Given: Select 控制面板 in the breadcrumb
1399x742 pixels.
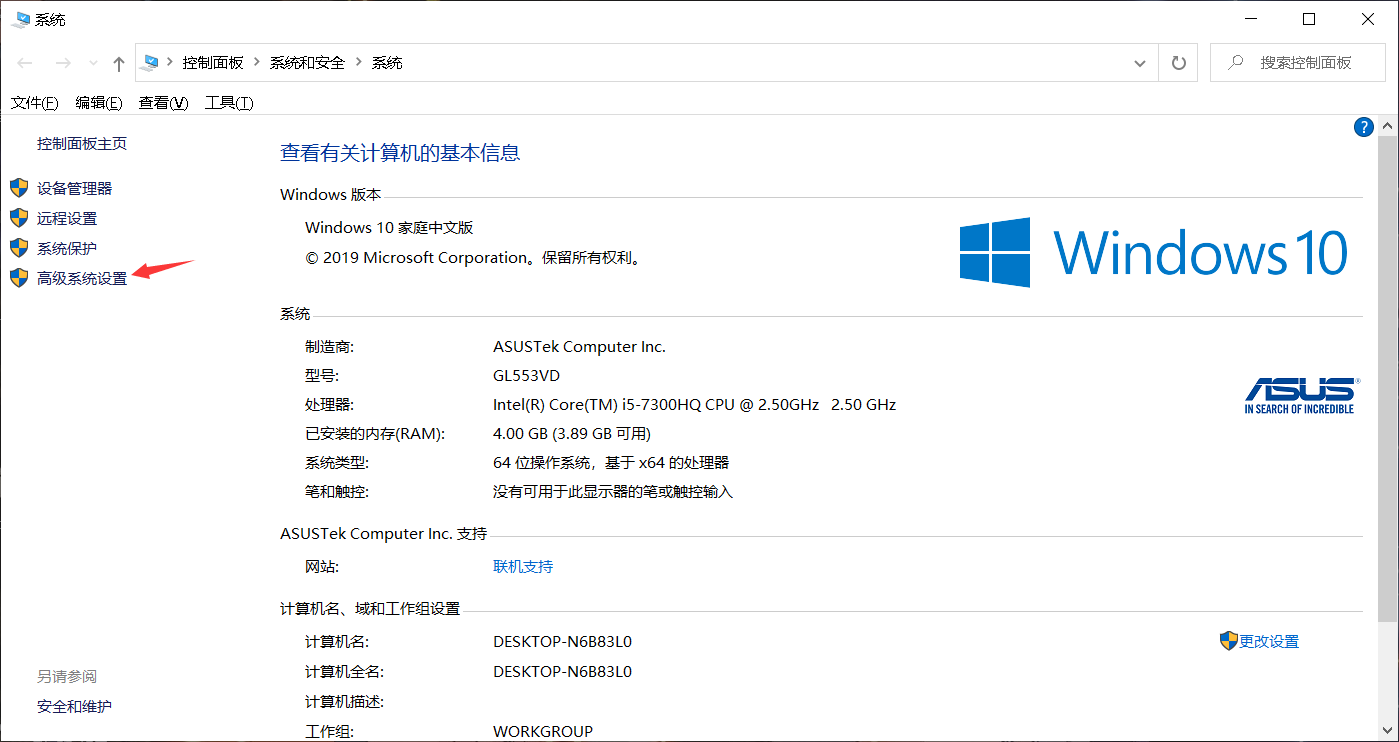Looking at the screenshot, I should point(213,62).
